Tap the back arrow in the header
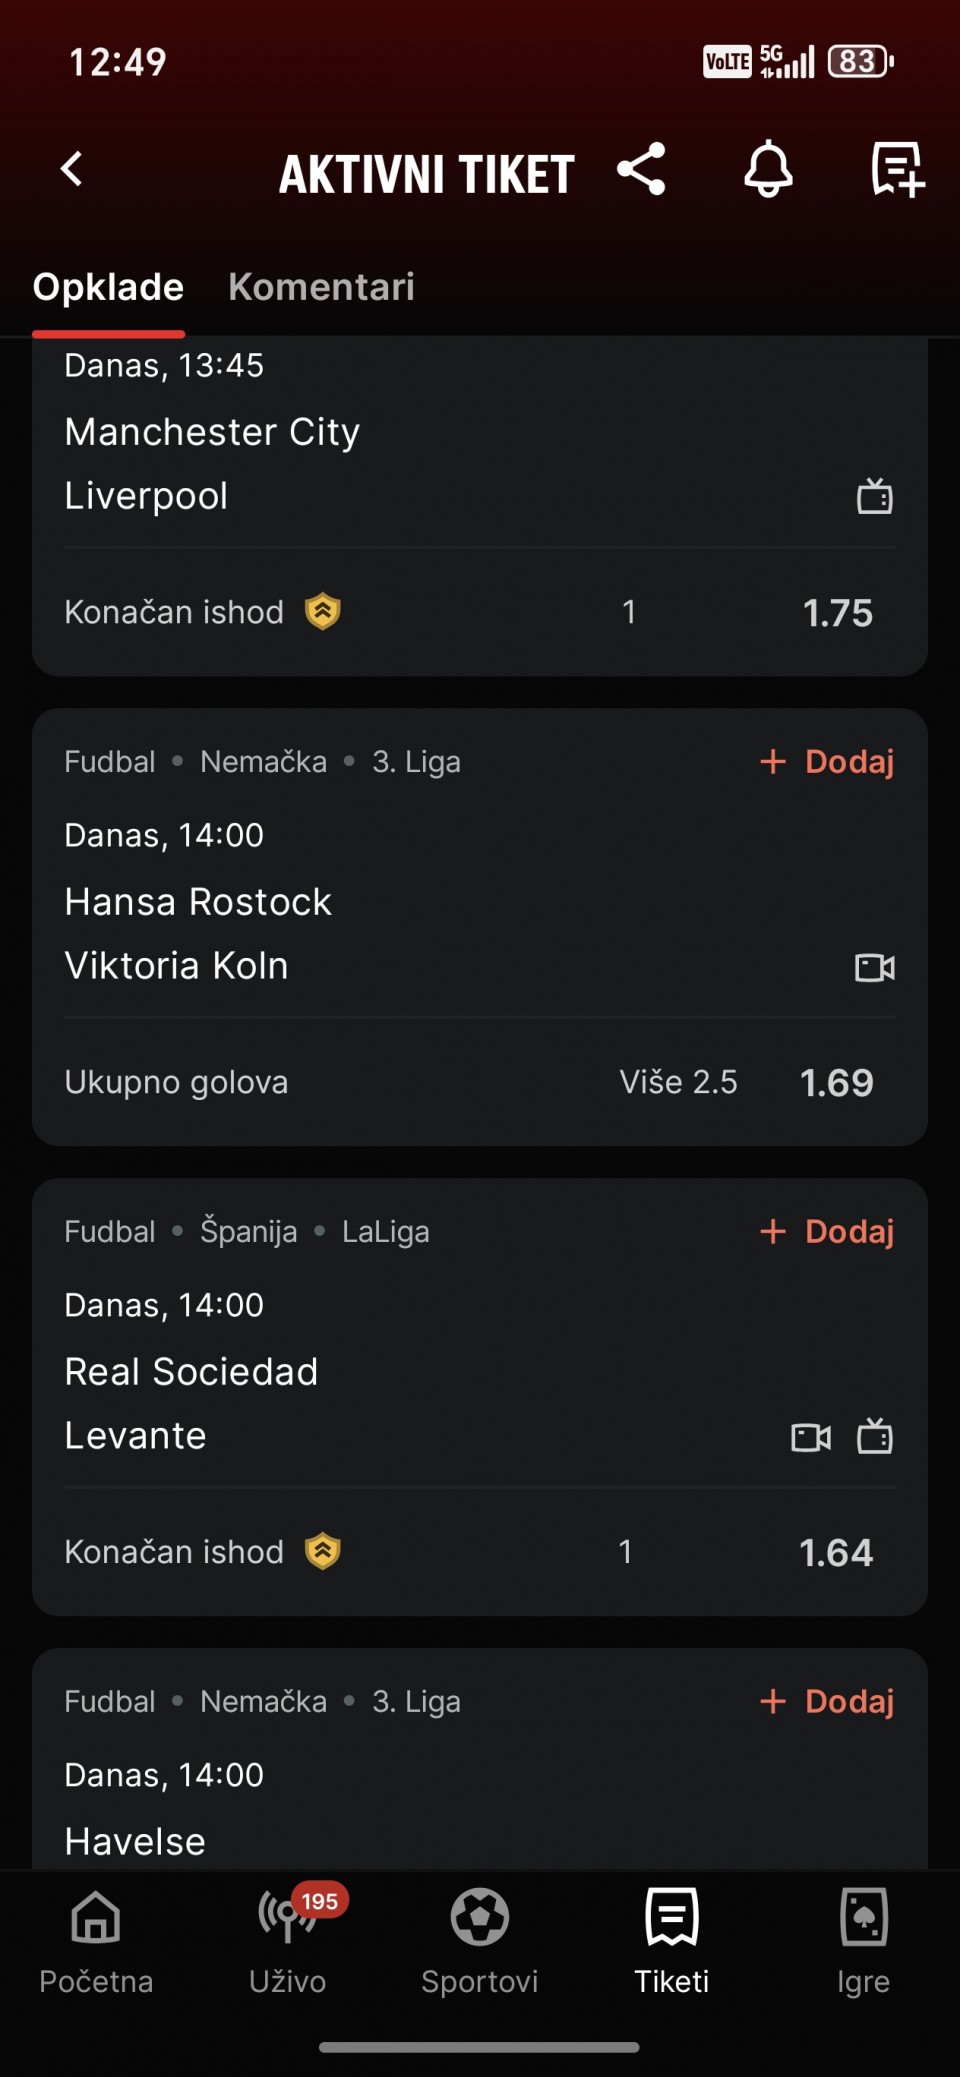Image resolution: width=960 pixels, height=2077 pixels. [x=72, y=169]
